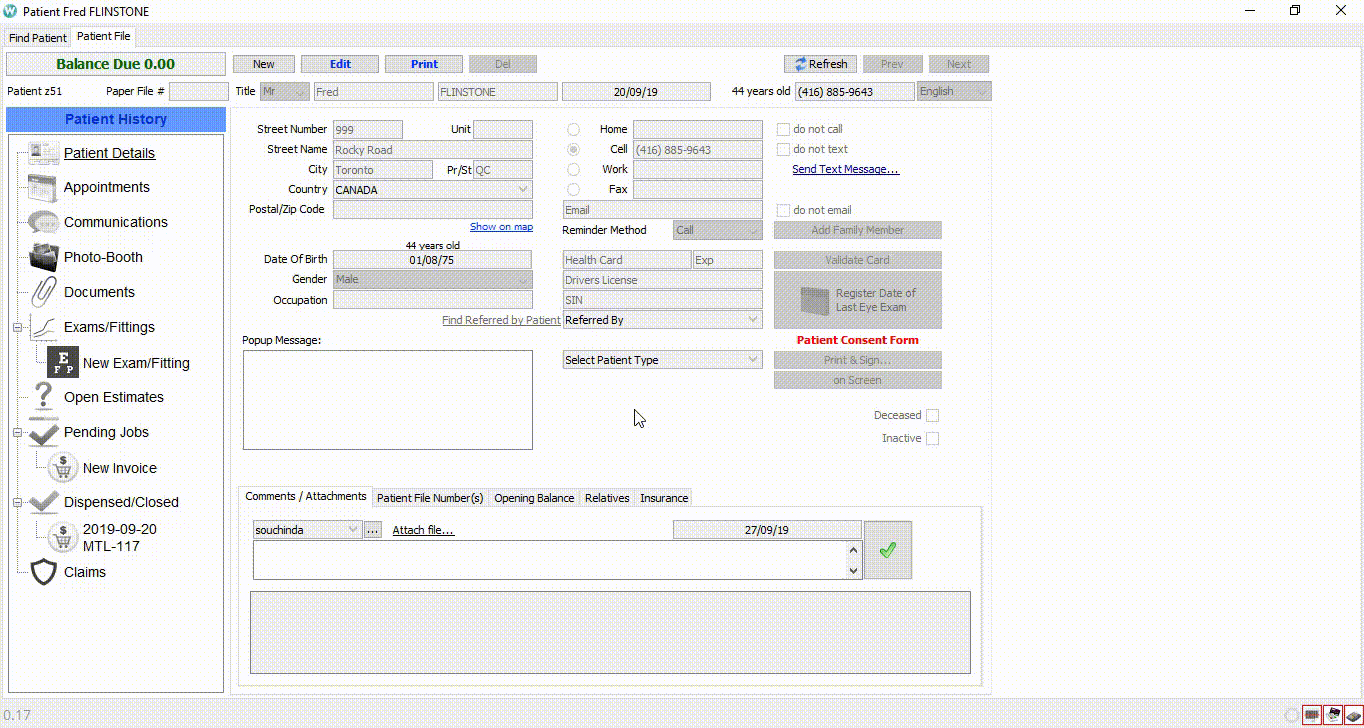Screen dimensions: 1364x728
Task: Click the 'Find Referred by Patient' link
Action: 501,321
